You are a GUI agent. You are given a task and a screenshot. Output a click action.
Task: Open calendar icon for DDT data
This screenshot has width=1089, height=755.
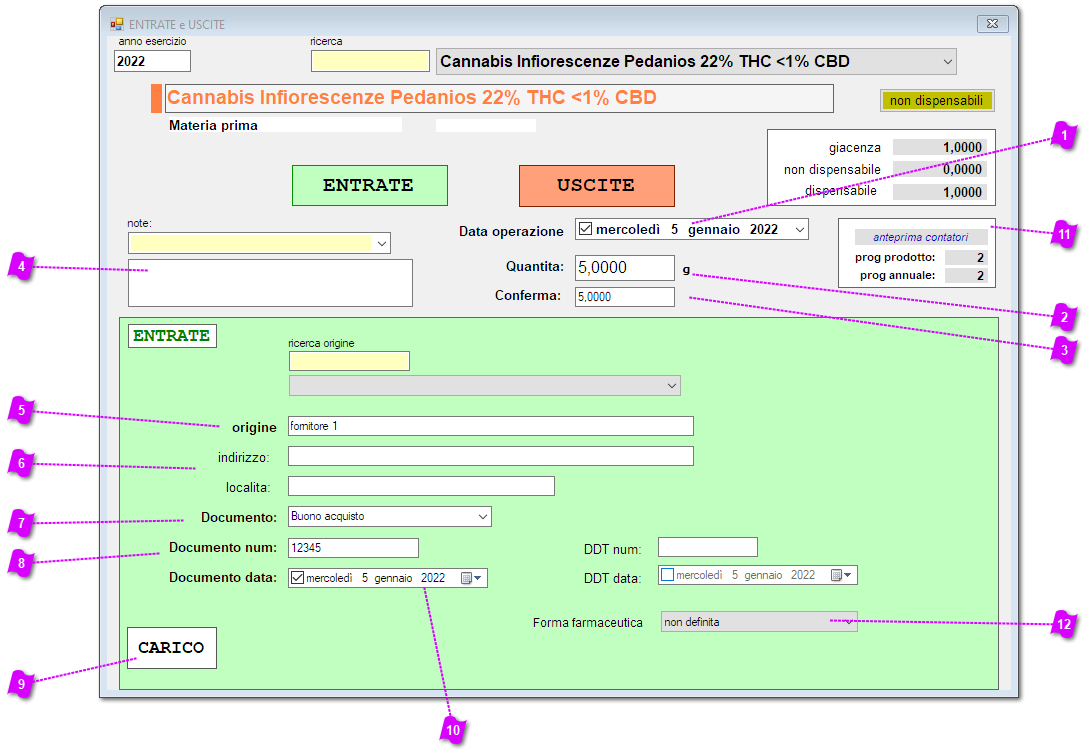pos(841,575)
